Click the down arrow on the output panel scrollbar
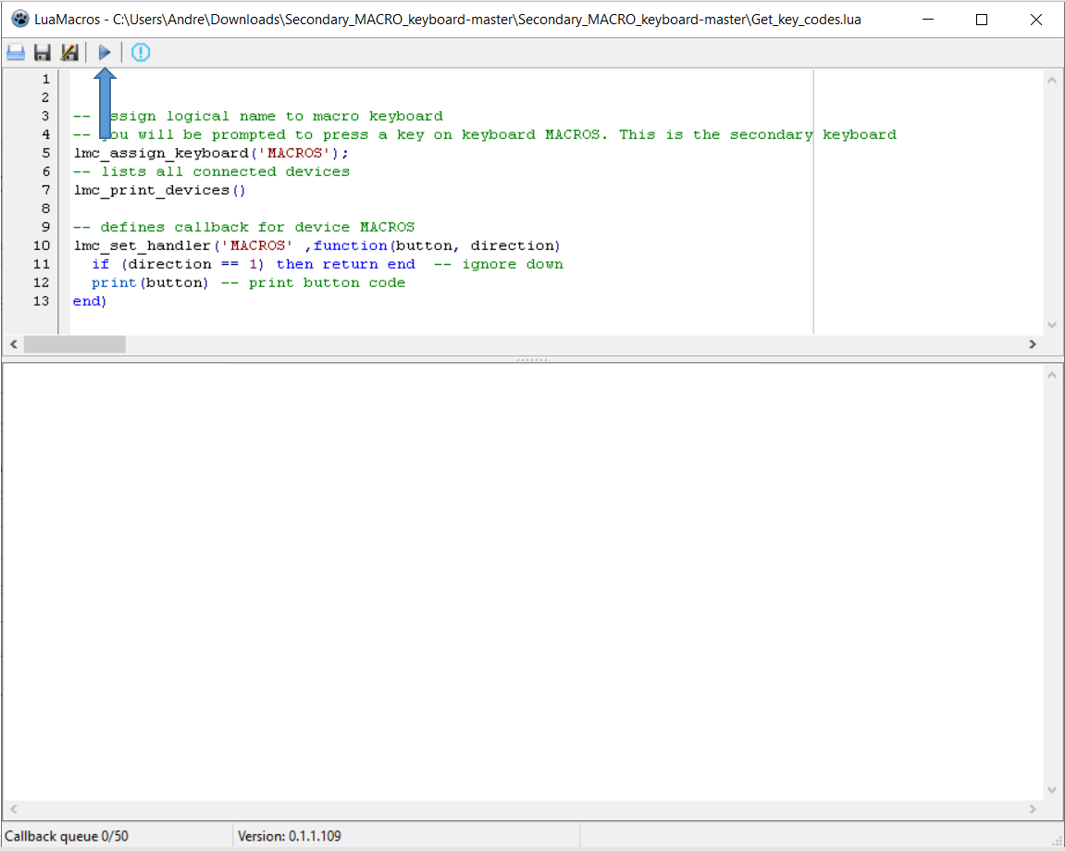Viewport: 1065px width, 851px height. point(1051,789)
